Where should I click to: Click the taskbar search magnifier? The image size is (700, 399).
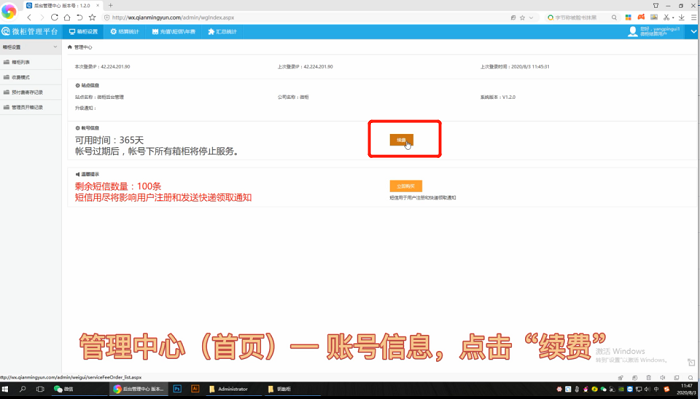click(x=22, y=389)
